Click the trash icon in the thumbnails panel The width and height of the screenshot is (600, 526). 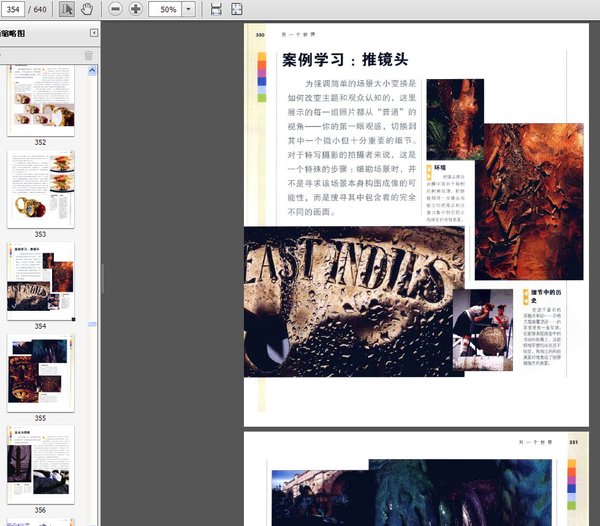[88, 55]
